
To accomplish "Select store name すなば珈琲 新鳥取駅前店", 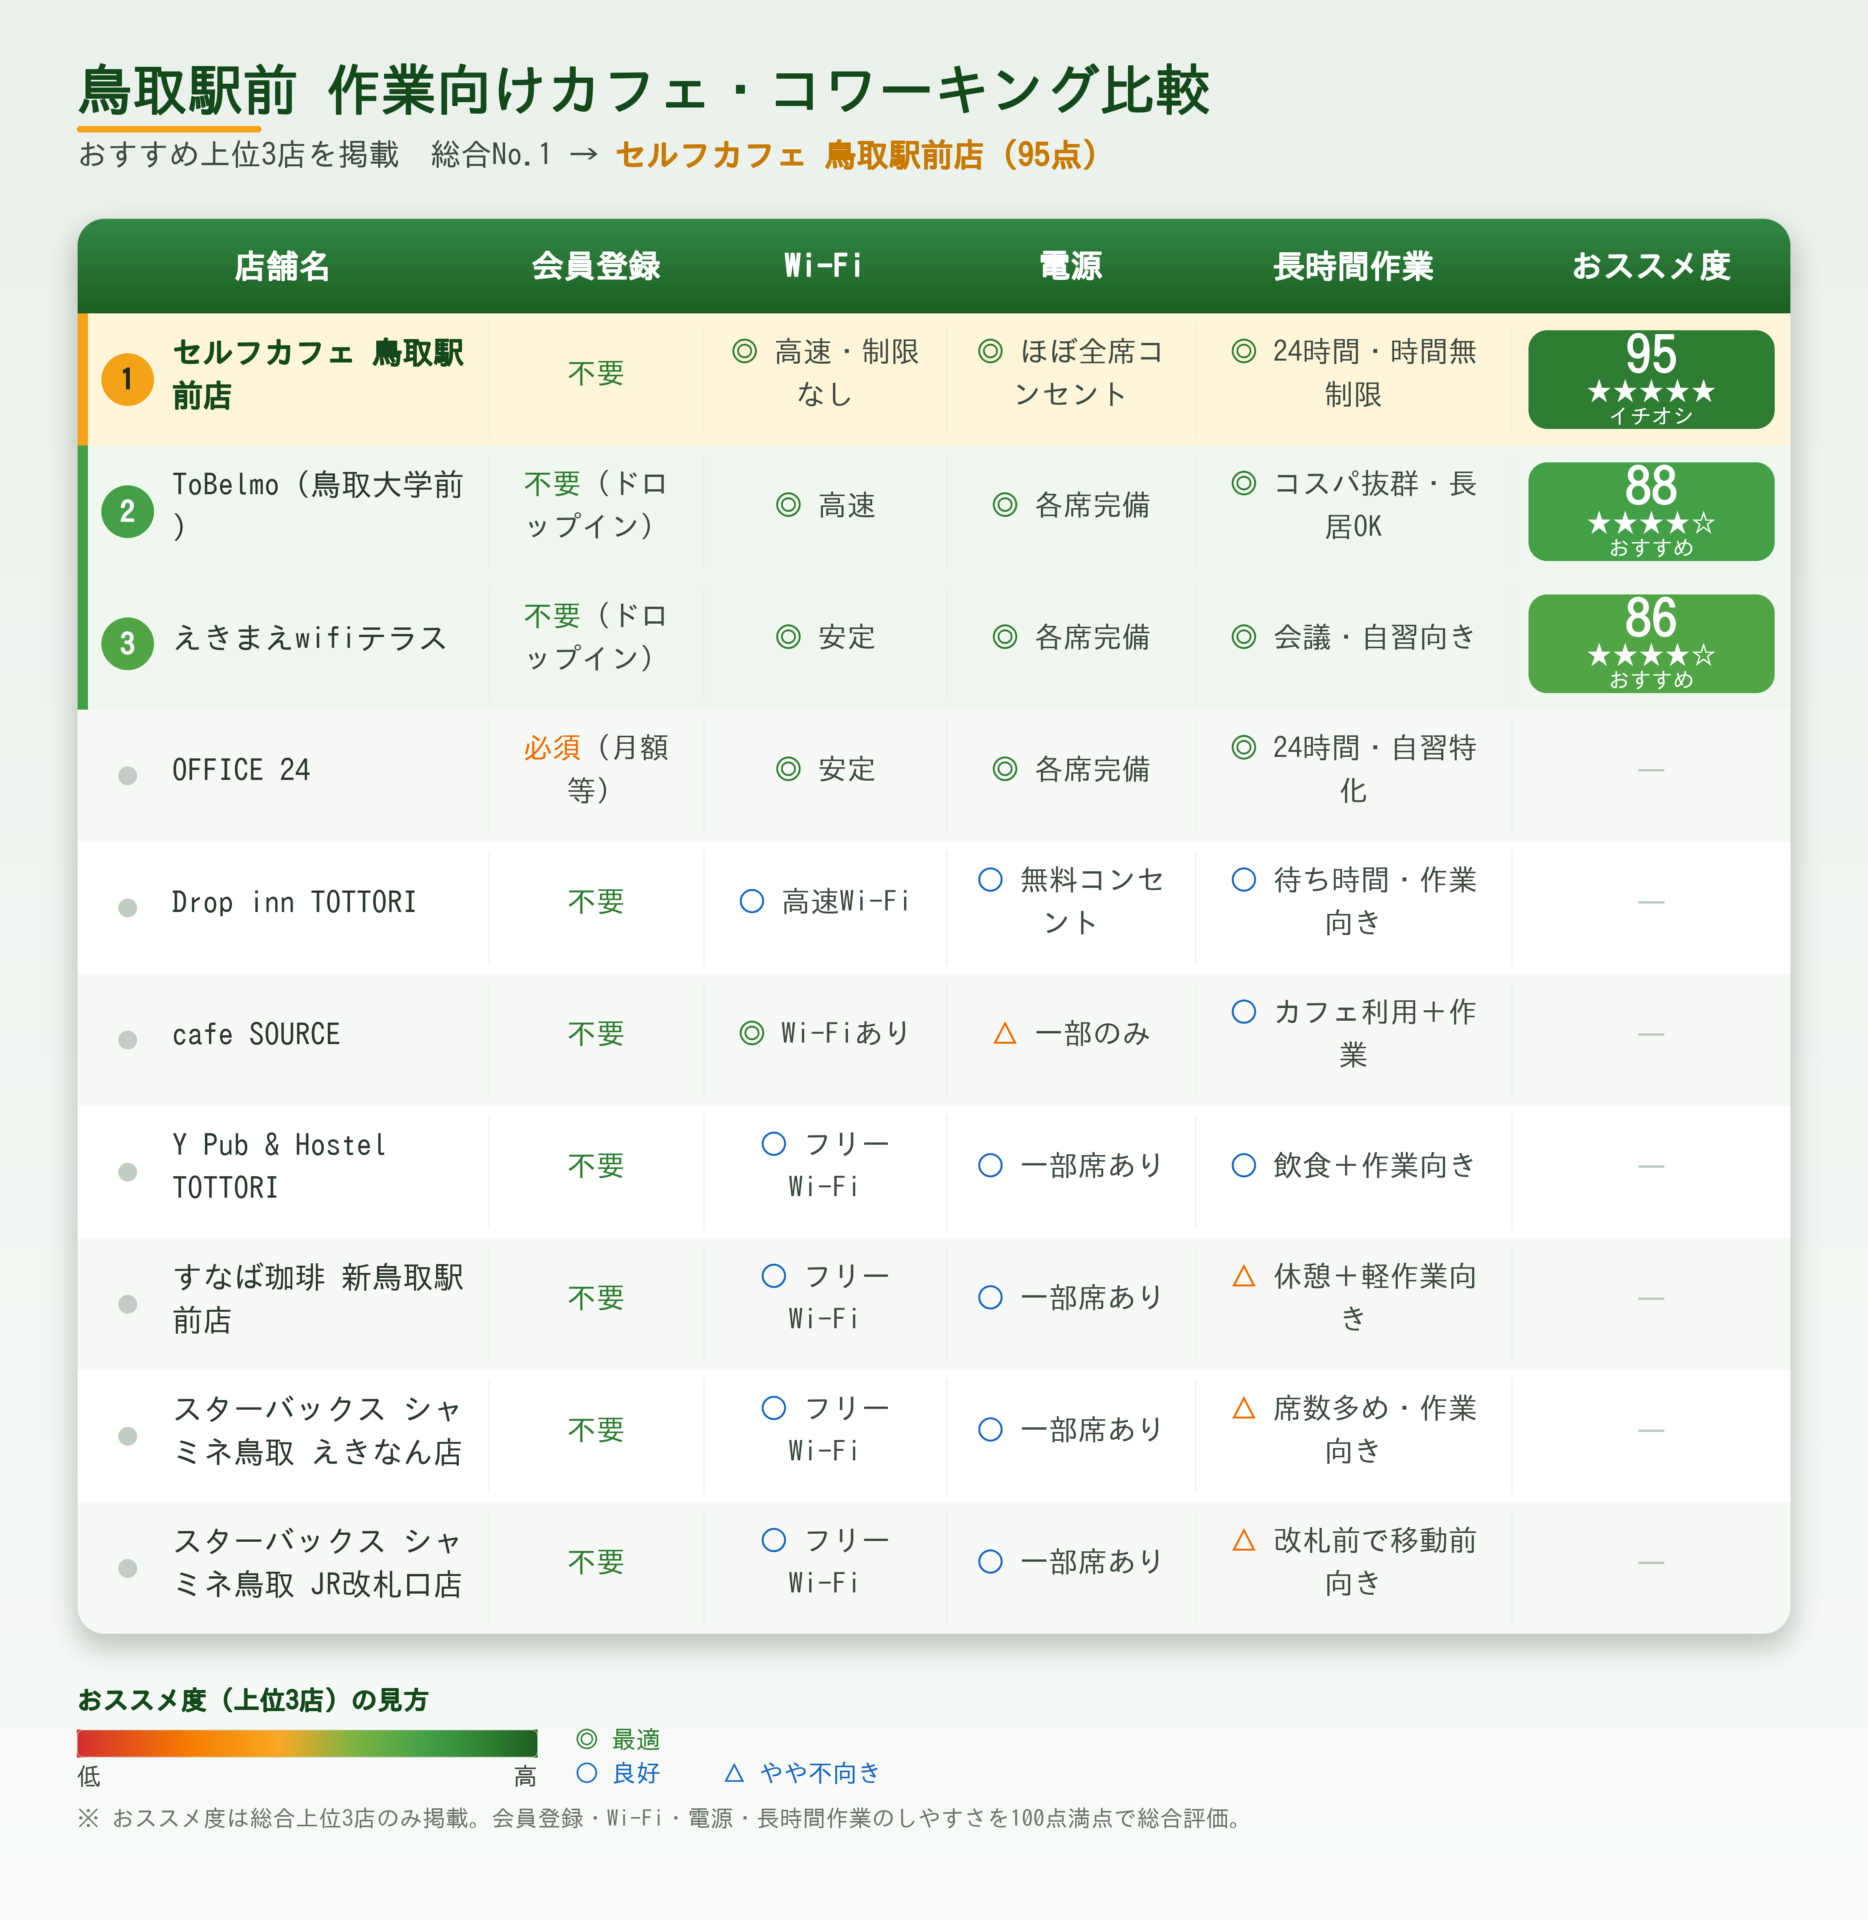I will point(318,1298).
